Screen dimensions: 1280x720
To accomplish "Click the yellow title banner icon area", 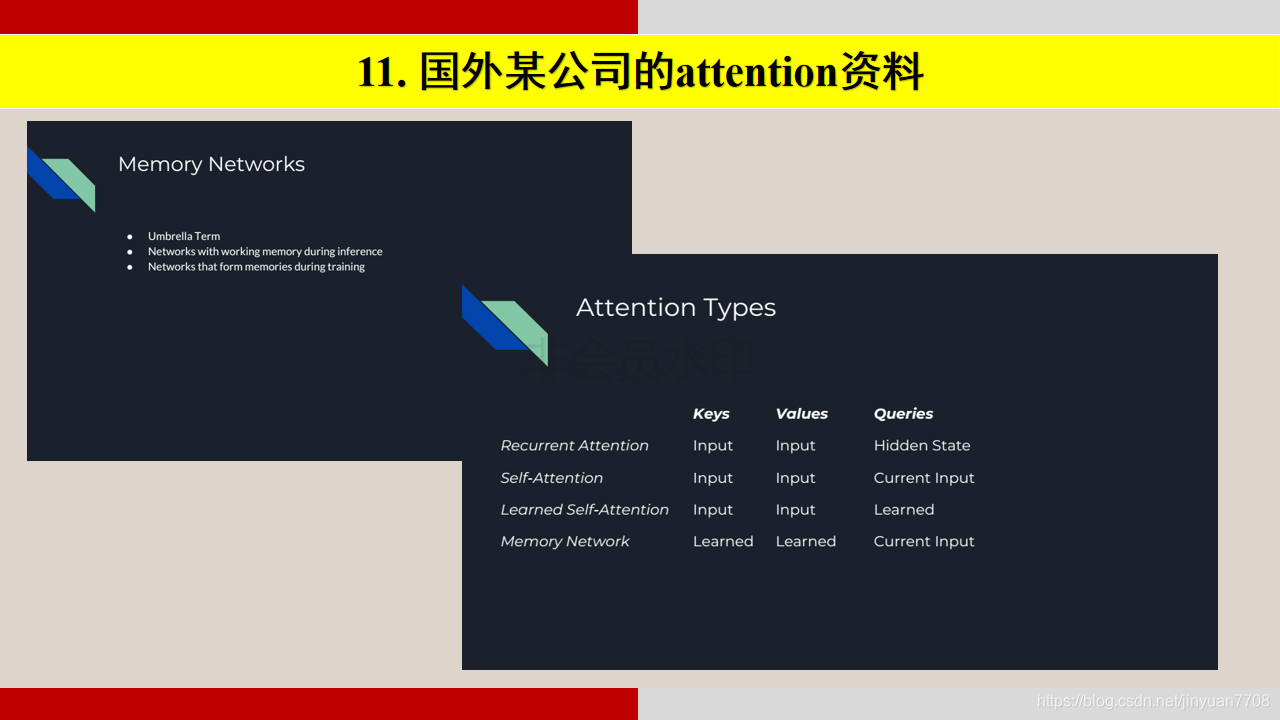I will tap(640, 71).
